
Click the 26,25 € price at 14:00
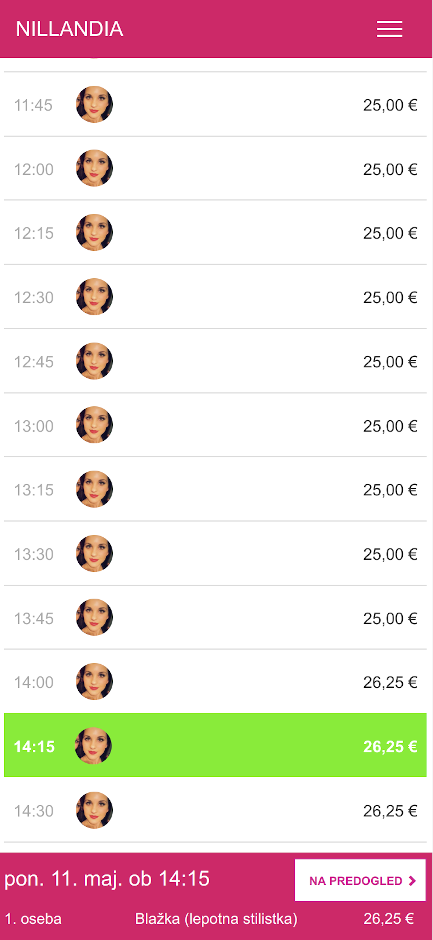pyautogui.click(x=390, y=682)
